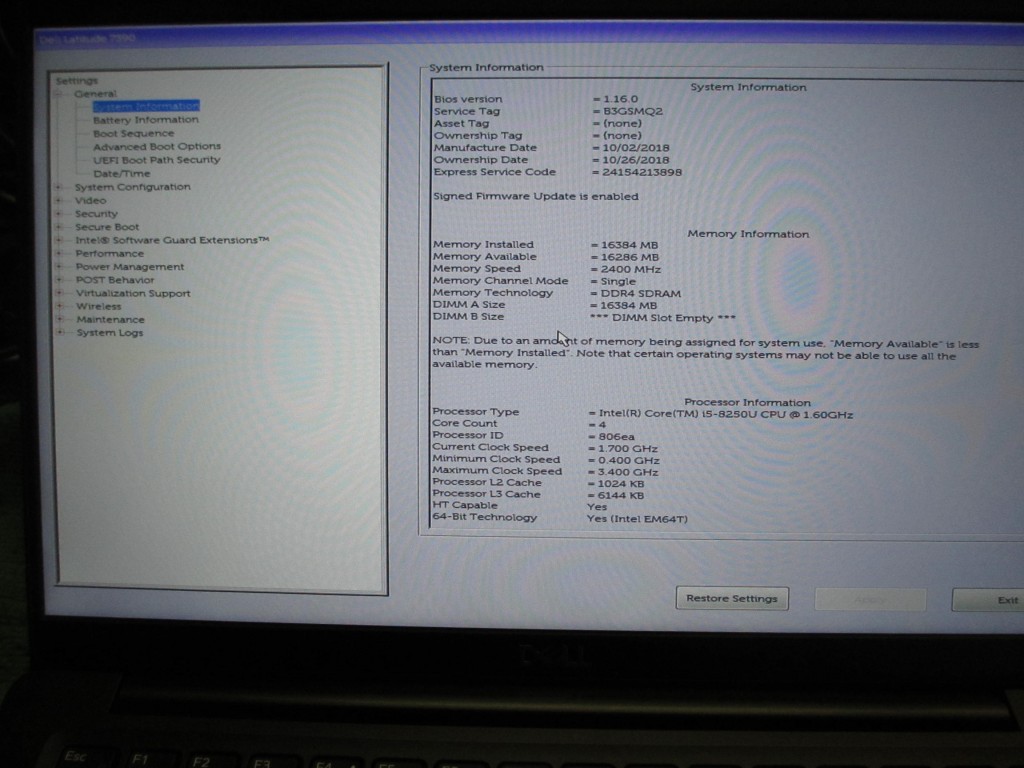Expand the System Logs node
1024x768 pixels.
pos(59,332)
